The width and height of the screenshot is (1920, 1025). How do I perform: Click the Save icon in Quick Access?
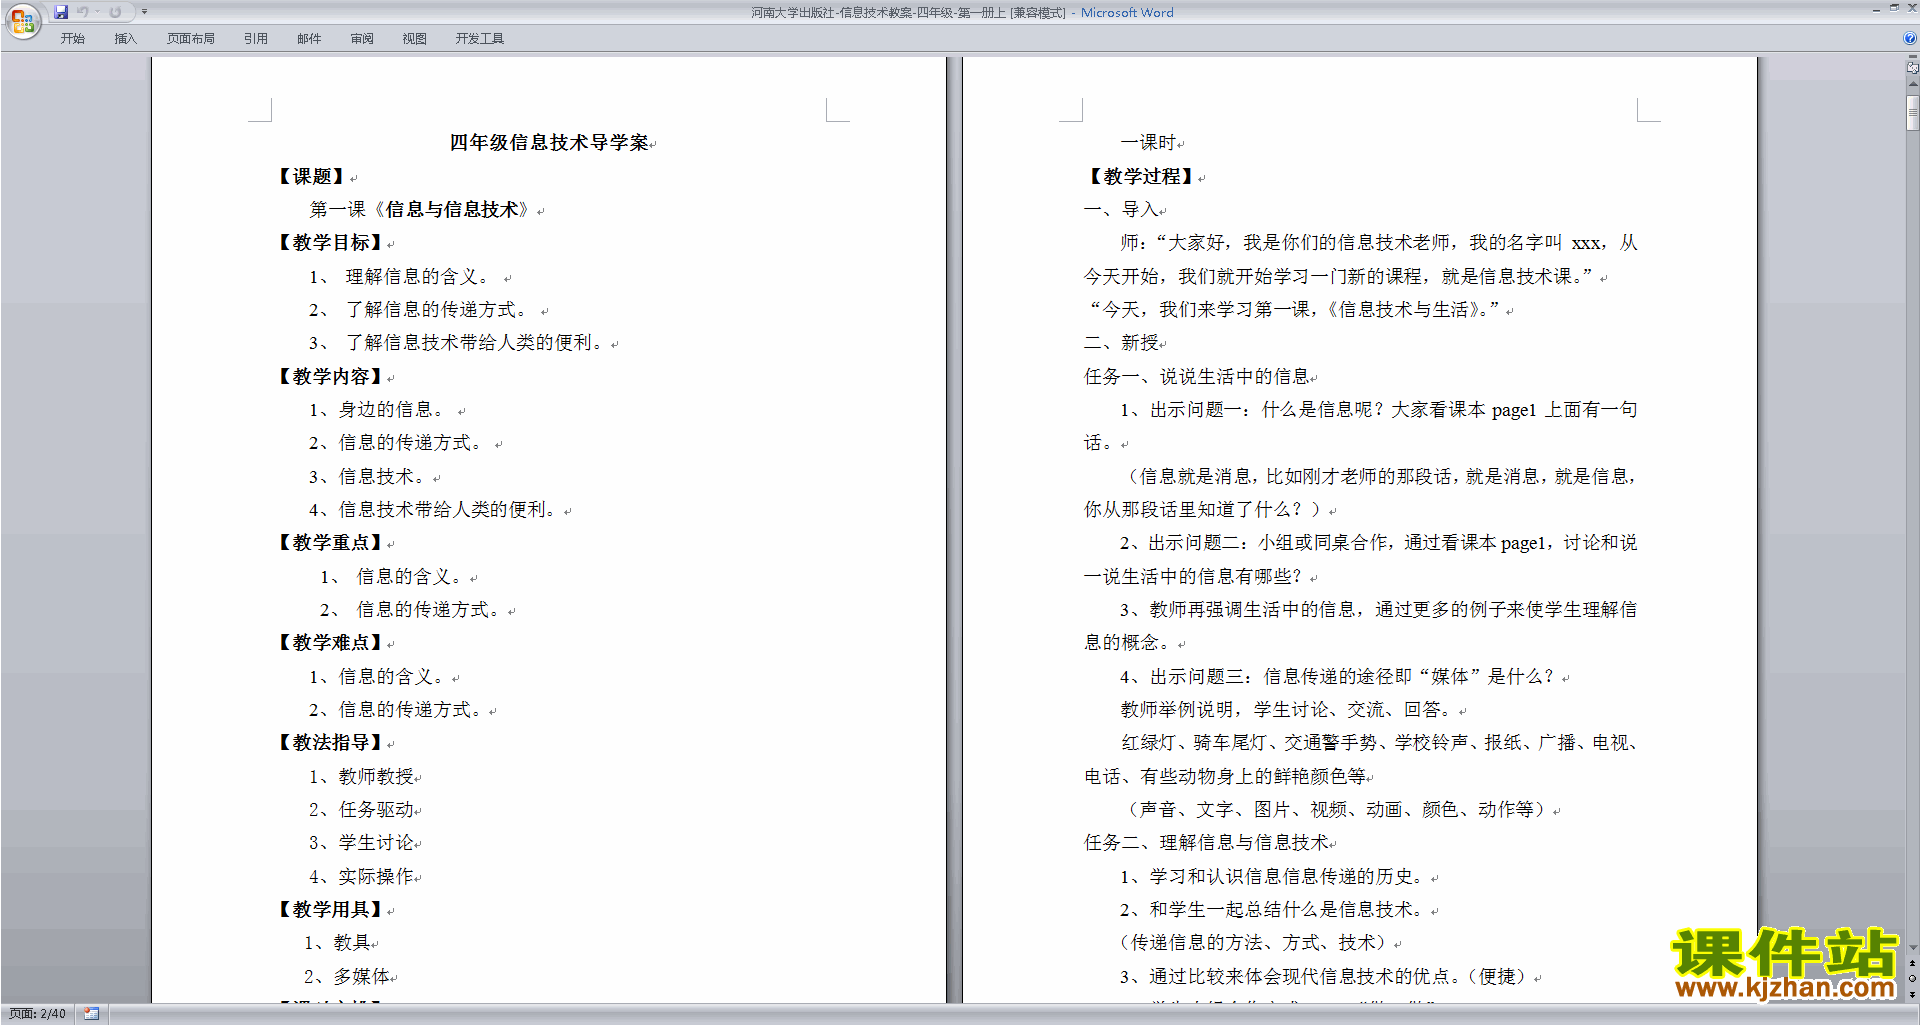(x=61, y=12)
